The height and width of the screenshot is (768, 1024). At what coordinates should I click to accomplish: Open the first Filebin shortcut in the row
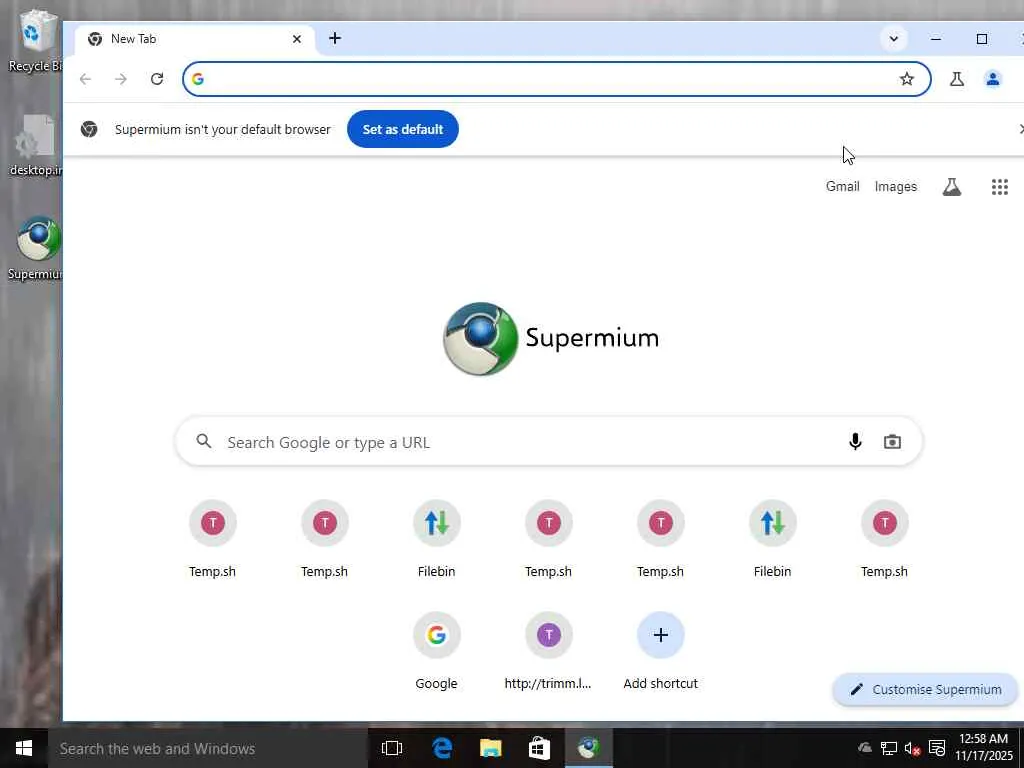pos(436,538)
